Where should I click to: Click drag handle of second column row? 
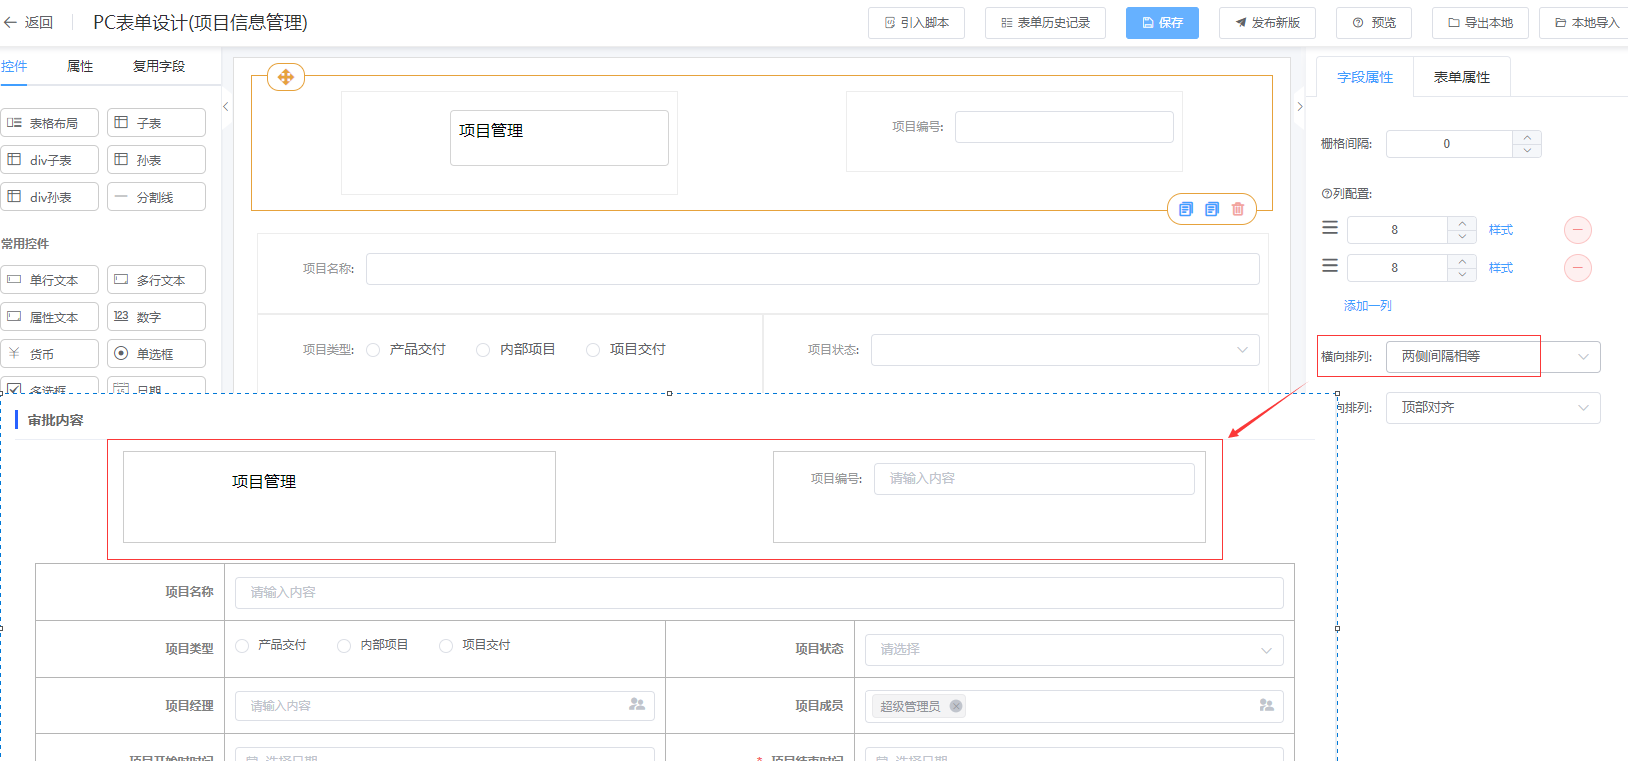[1330, 266]
